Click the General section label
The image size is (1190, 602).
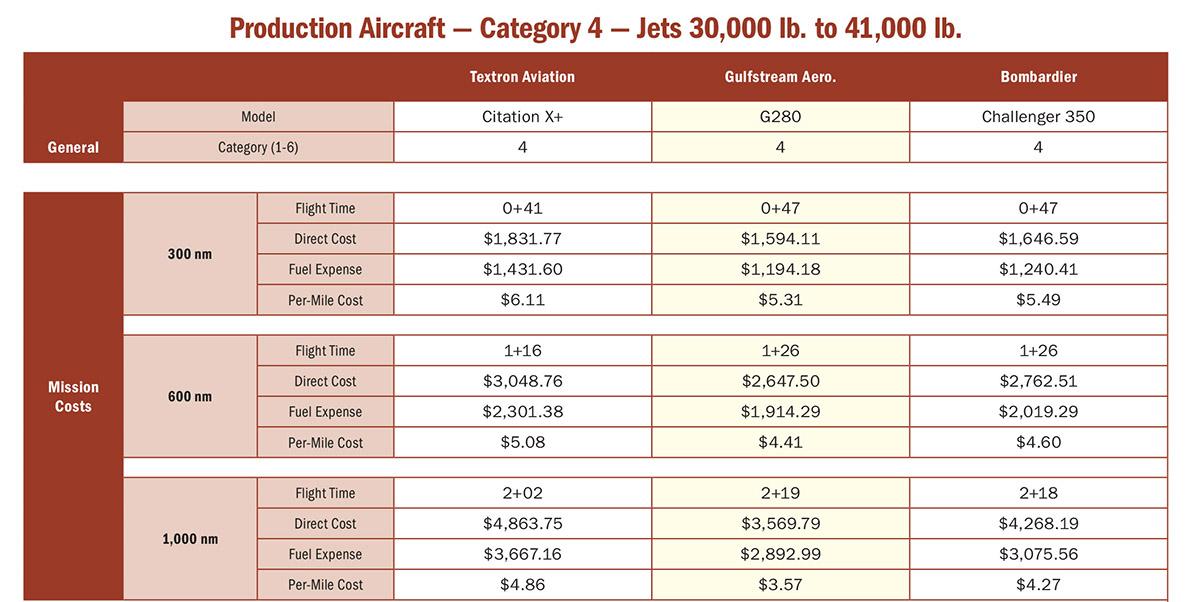(x=73, y=147)
